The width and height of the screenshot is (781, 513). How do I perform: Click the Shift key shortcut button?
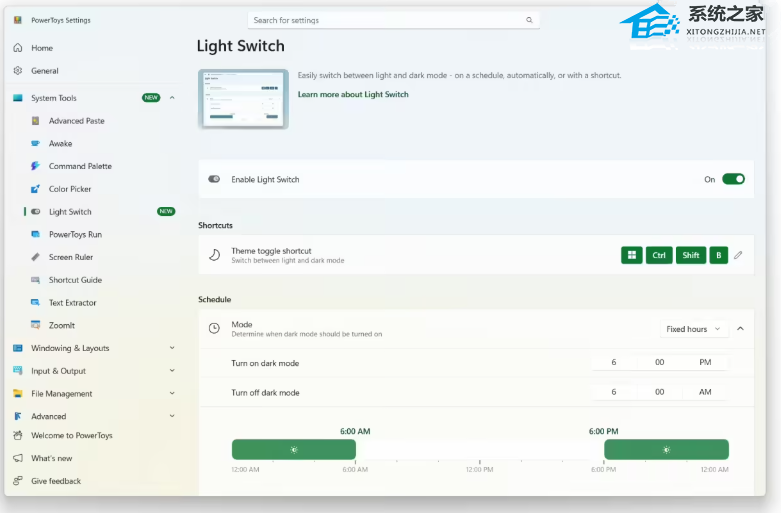(691, 255)
